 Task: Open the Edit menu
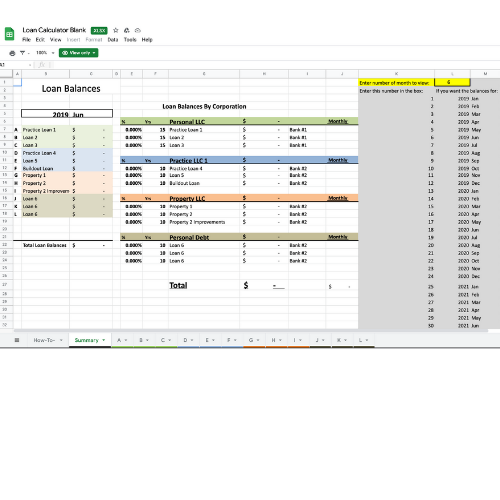(x=40, y=40)
